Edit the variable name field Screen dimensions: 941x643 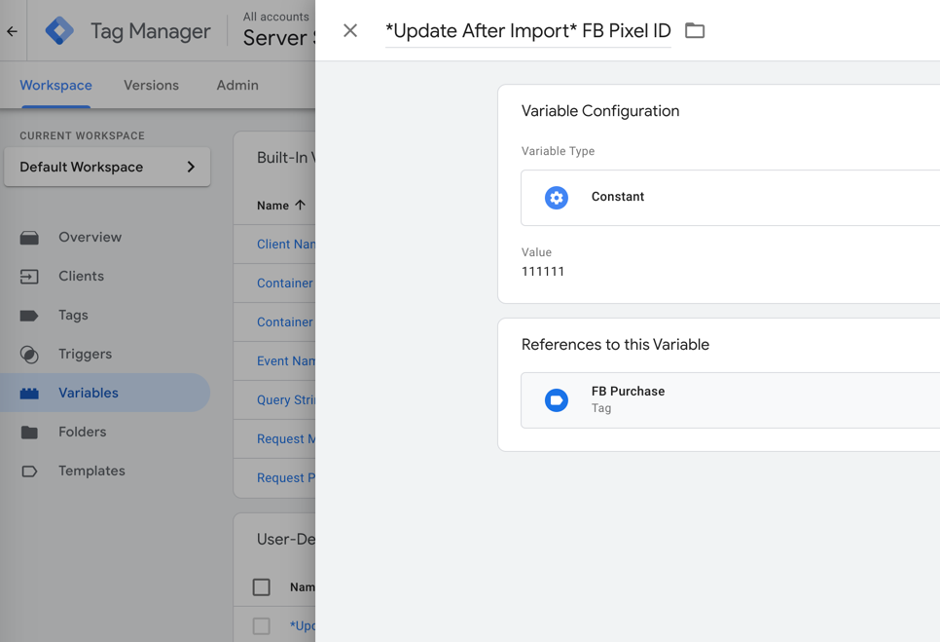[527, 31]
